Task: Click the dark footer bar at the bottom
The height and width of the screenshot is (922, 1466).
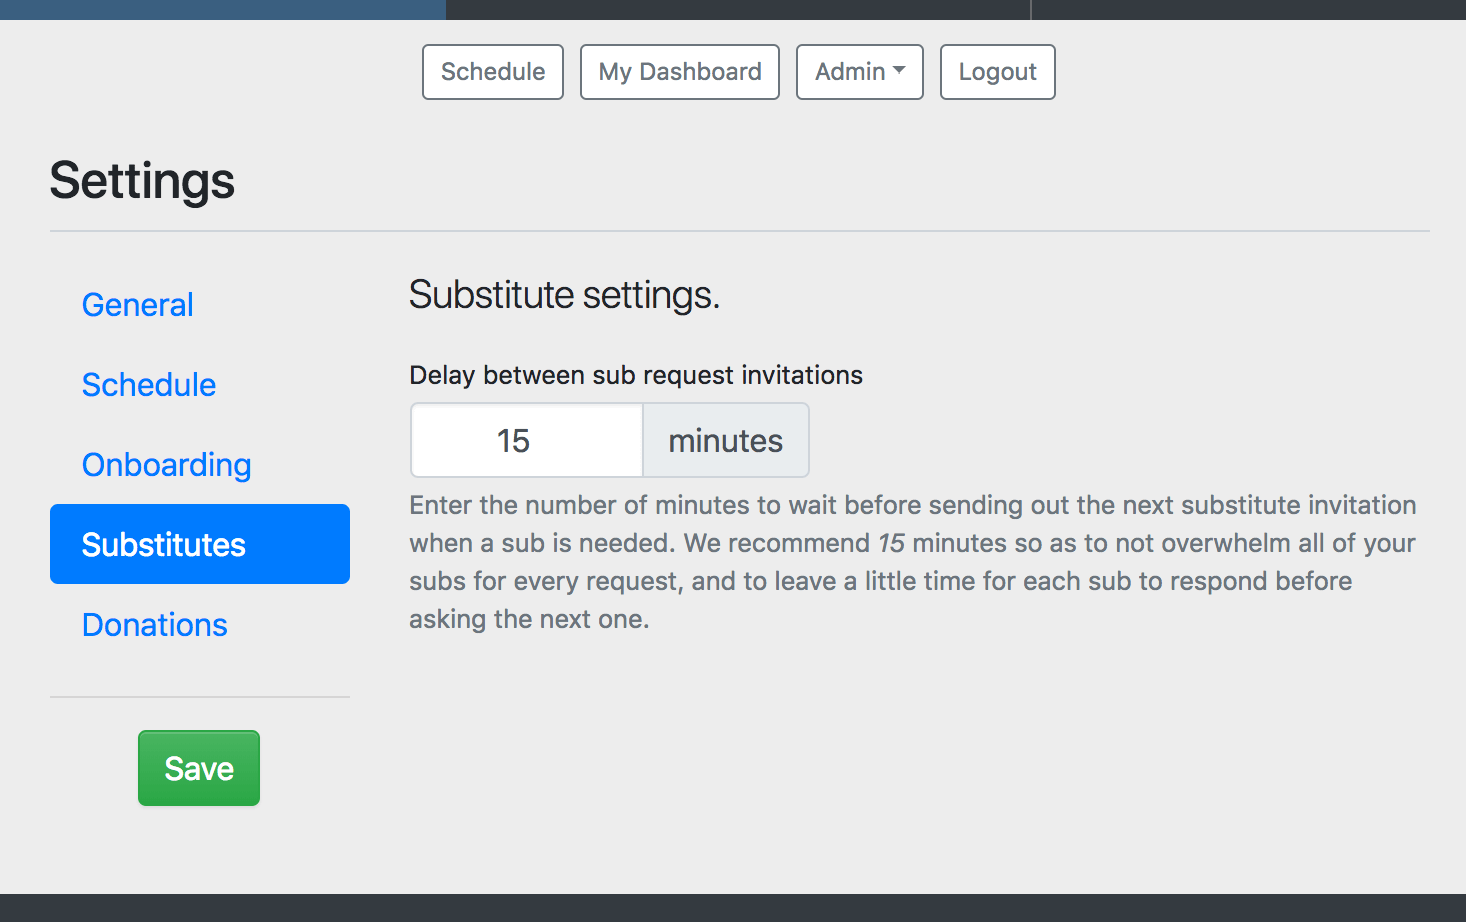Action: (x=733, y=908)
